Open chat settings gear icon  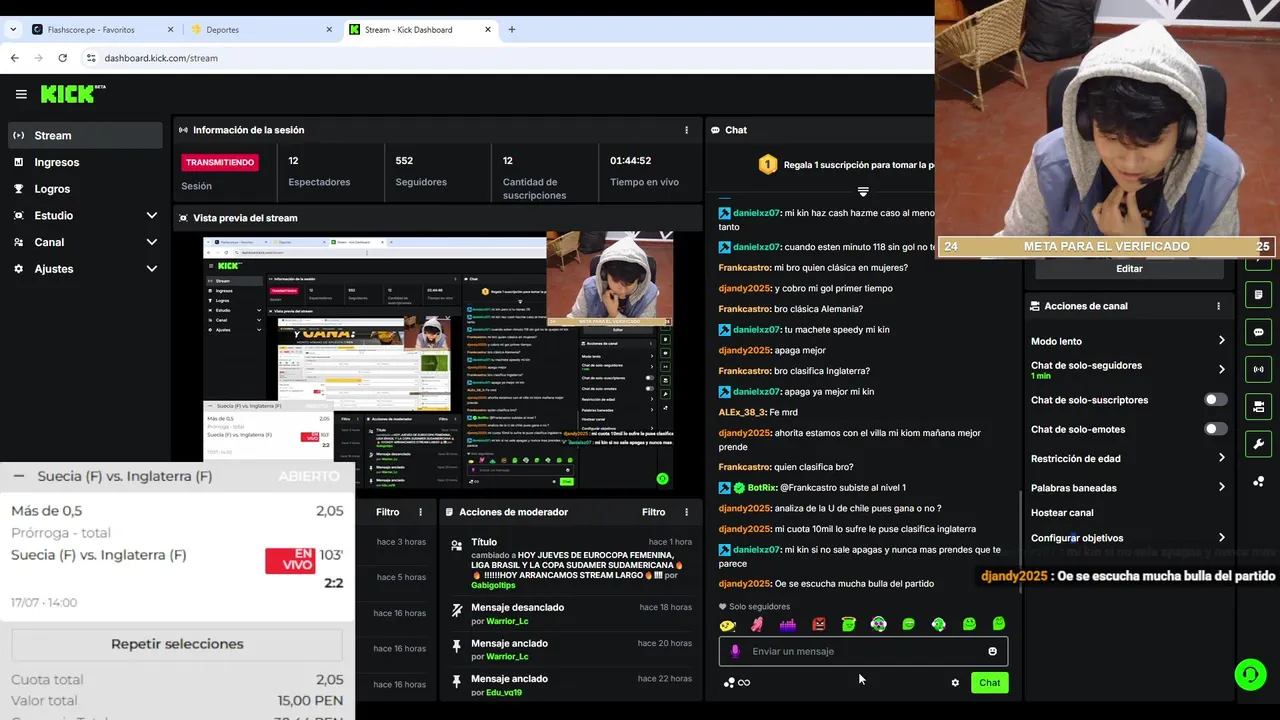pos(955,683)
